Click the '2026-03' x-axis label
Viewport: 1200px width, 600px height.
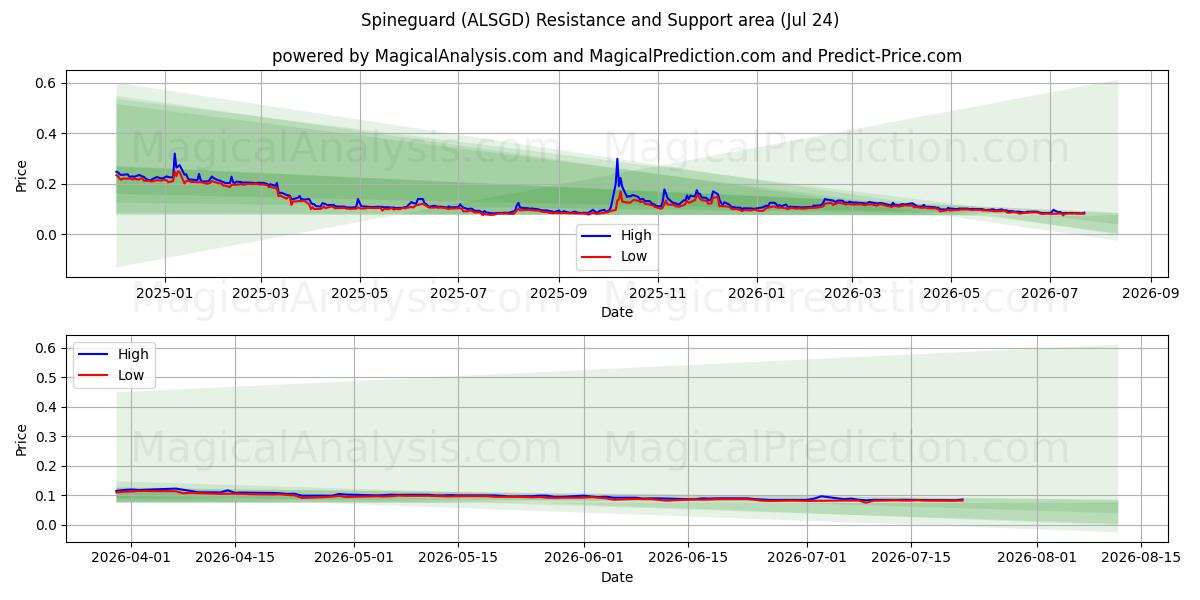[x=852, y=294]
